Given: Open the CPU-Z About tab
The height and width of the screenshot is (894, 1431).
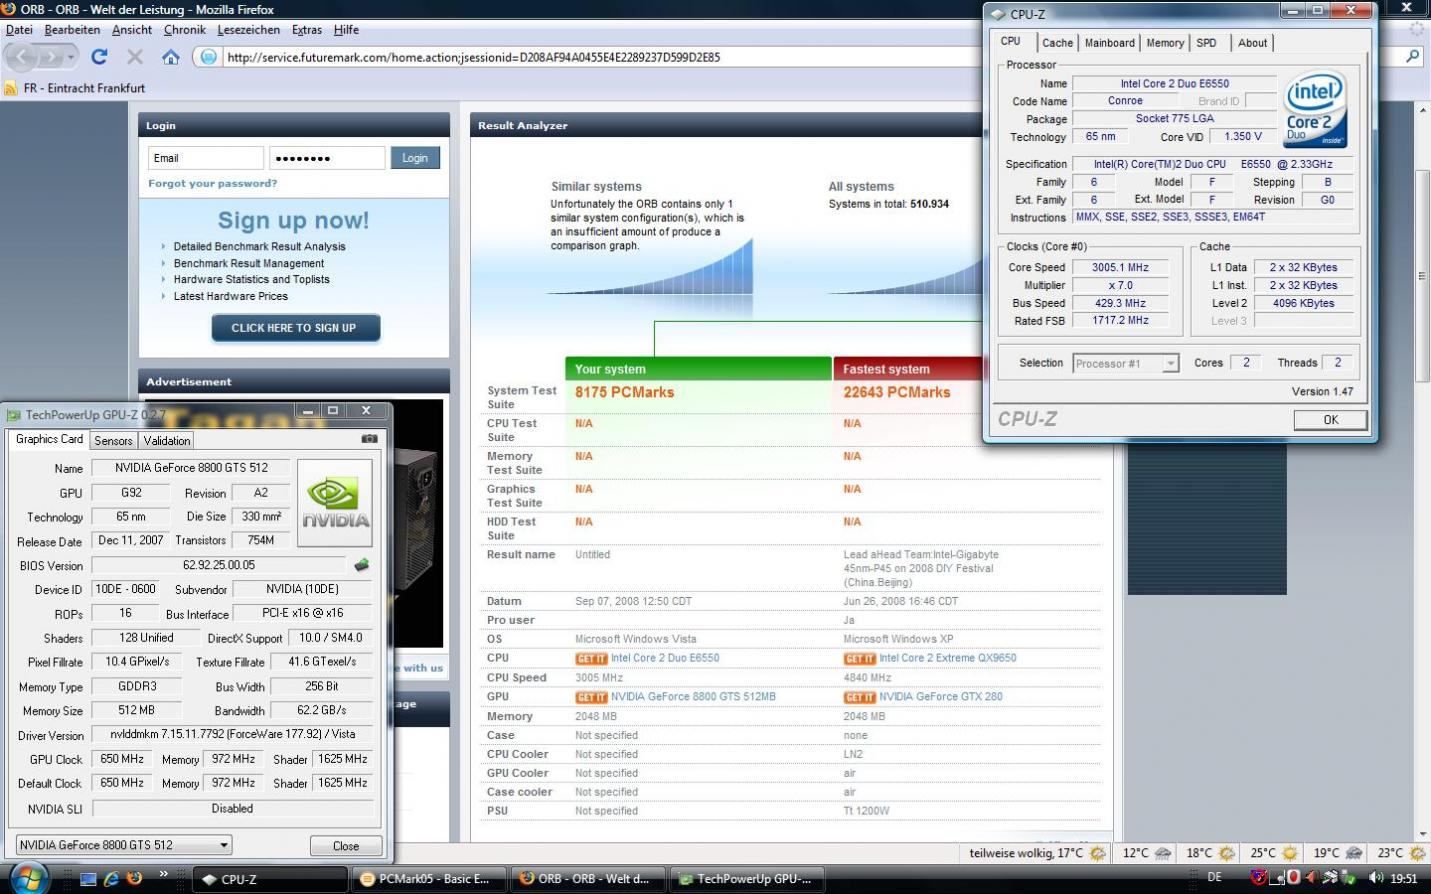Looking at the screenshot, I should coord(1252,43).
